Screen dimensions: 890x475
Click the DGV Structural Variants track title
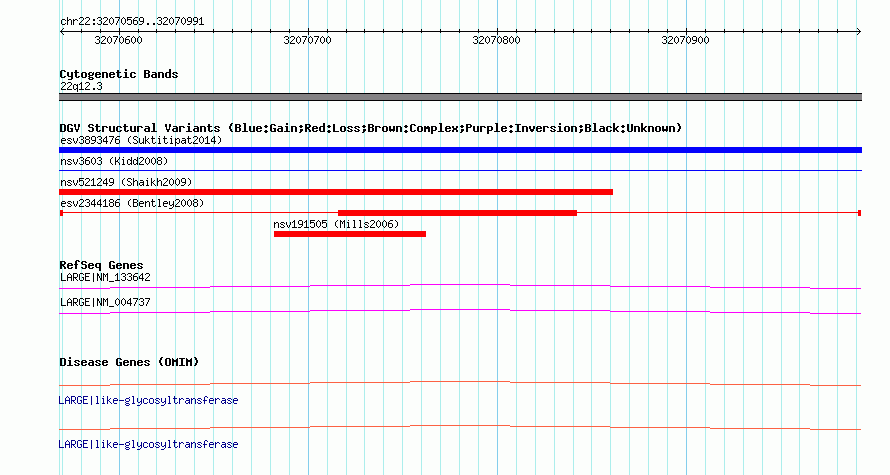coord(371,128)
